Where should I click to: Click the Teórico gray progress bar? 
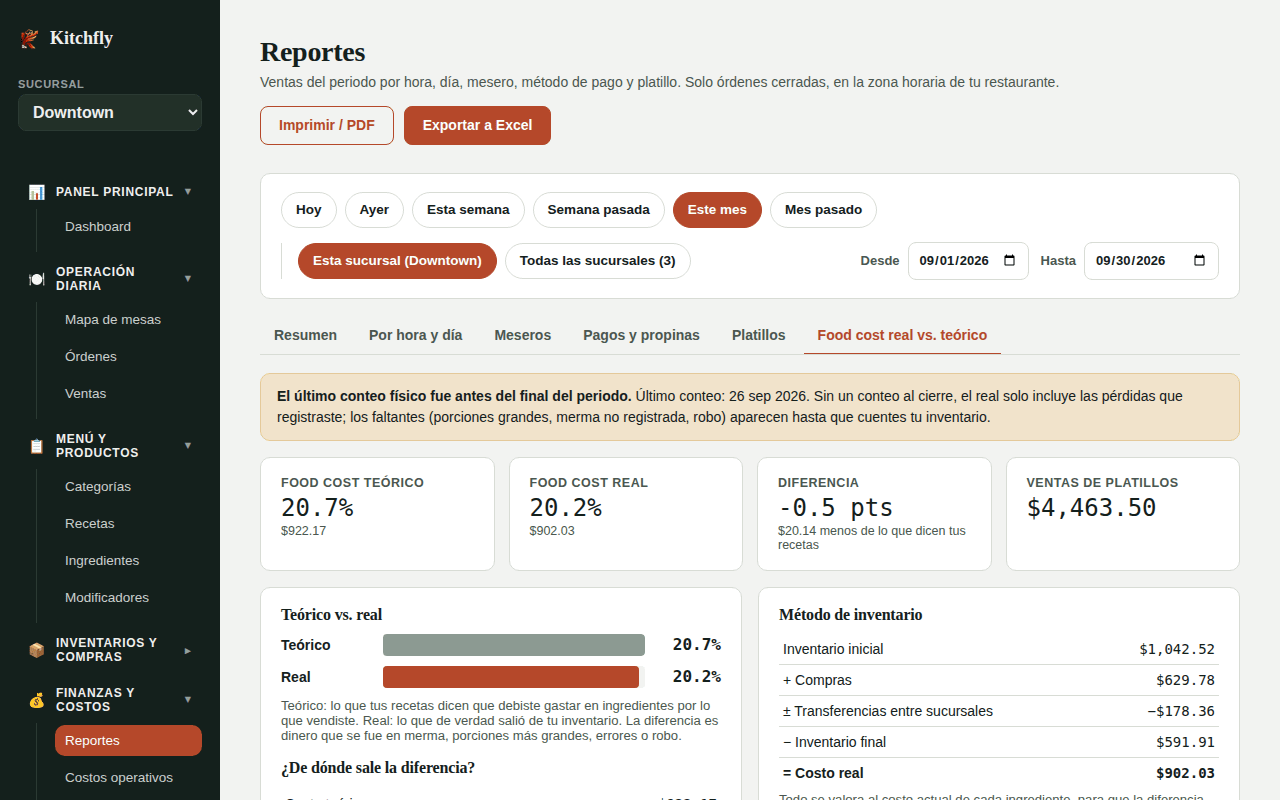tap(514, 645)
